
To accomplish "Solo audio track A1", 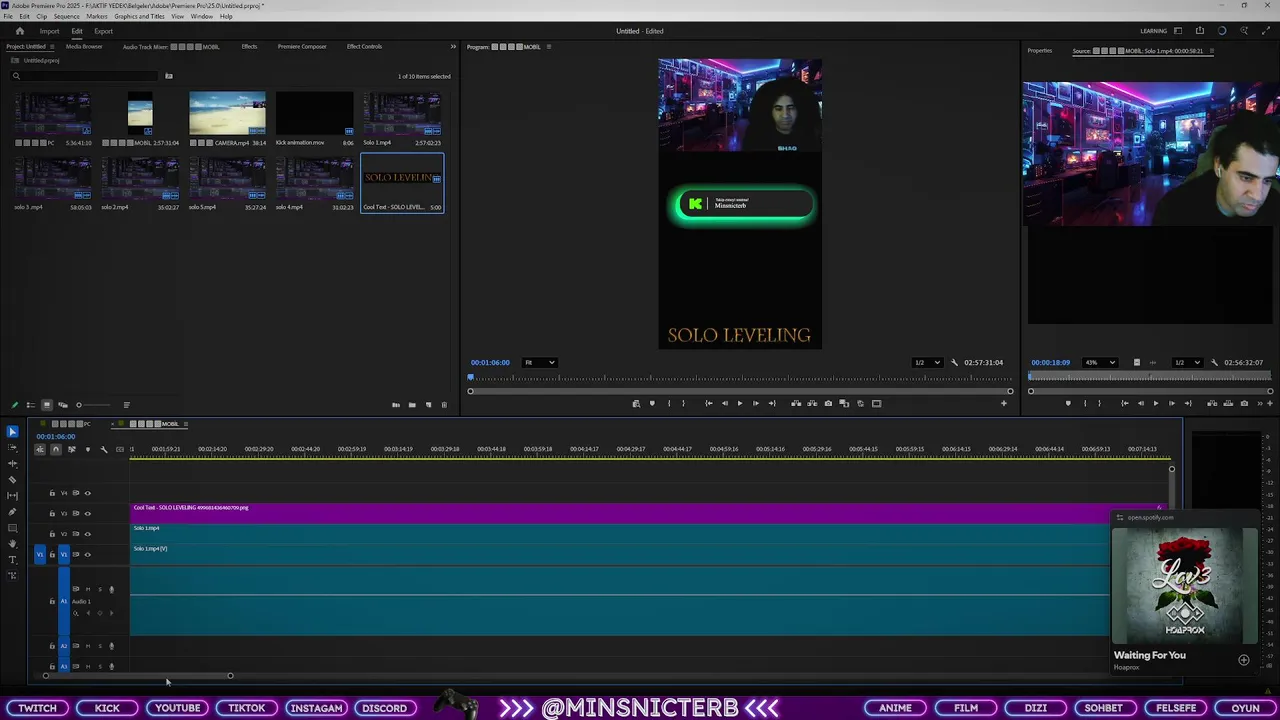I will point(100,589).
